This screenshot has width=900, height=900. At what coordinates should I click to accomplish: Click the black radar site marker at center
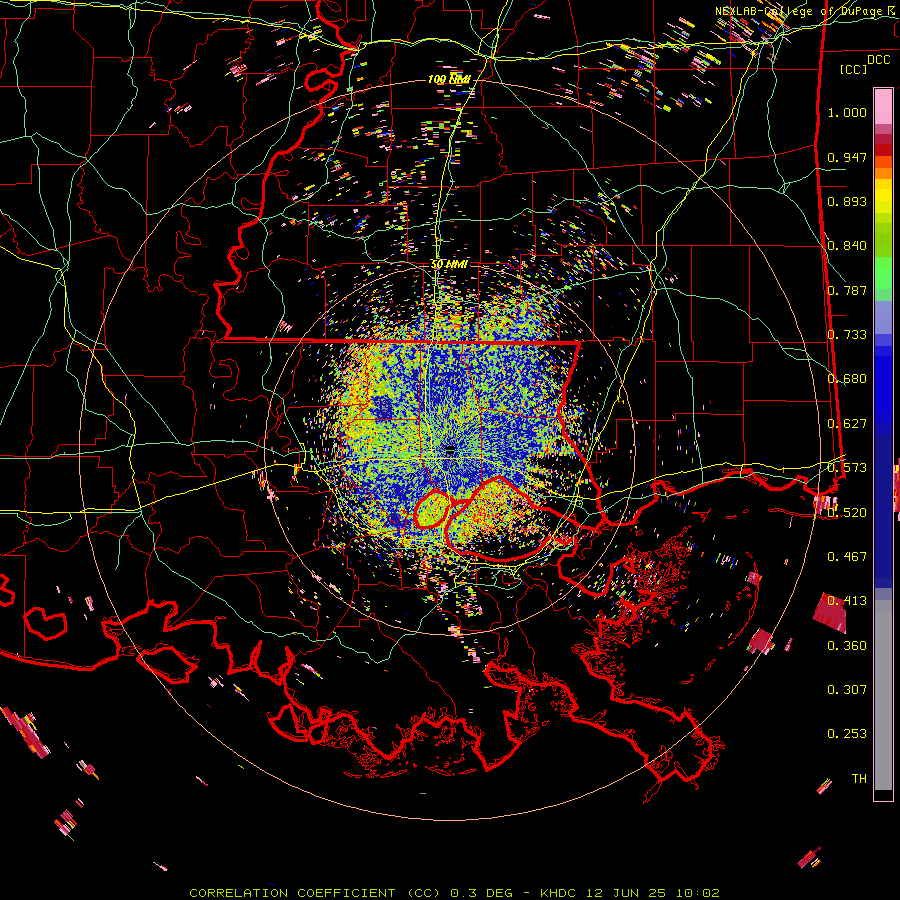click(450, 449)
